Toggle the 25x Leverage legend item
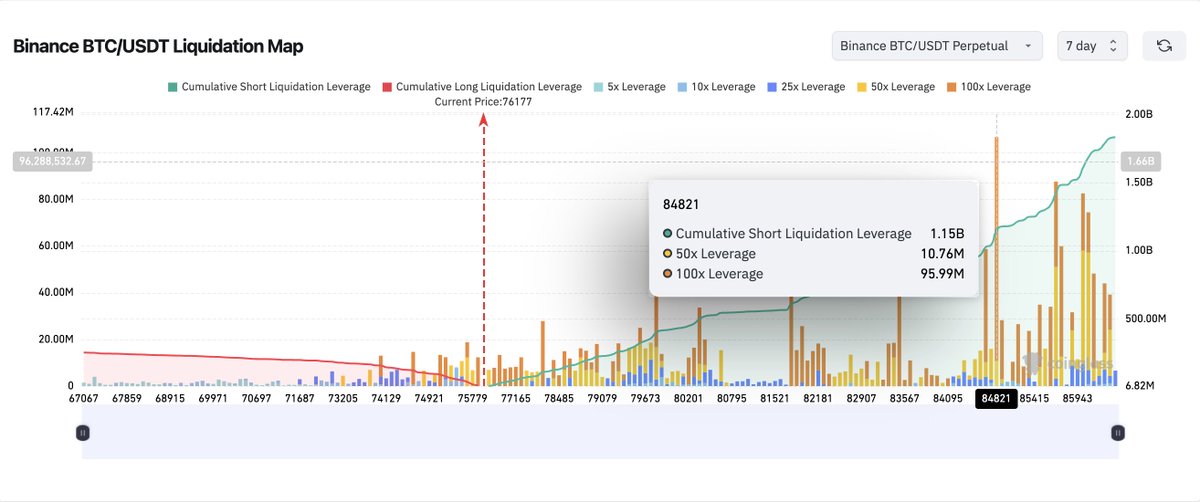The image size is (1200, 502). [x=808, y=87]
